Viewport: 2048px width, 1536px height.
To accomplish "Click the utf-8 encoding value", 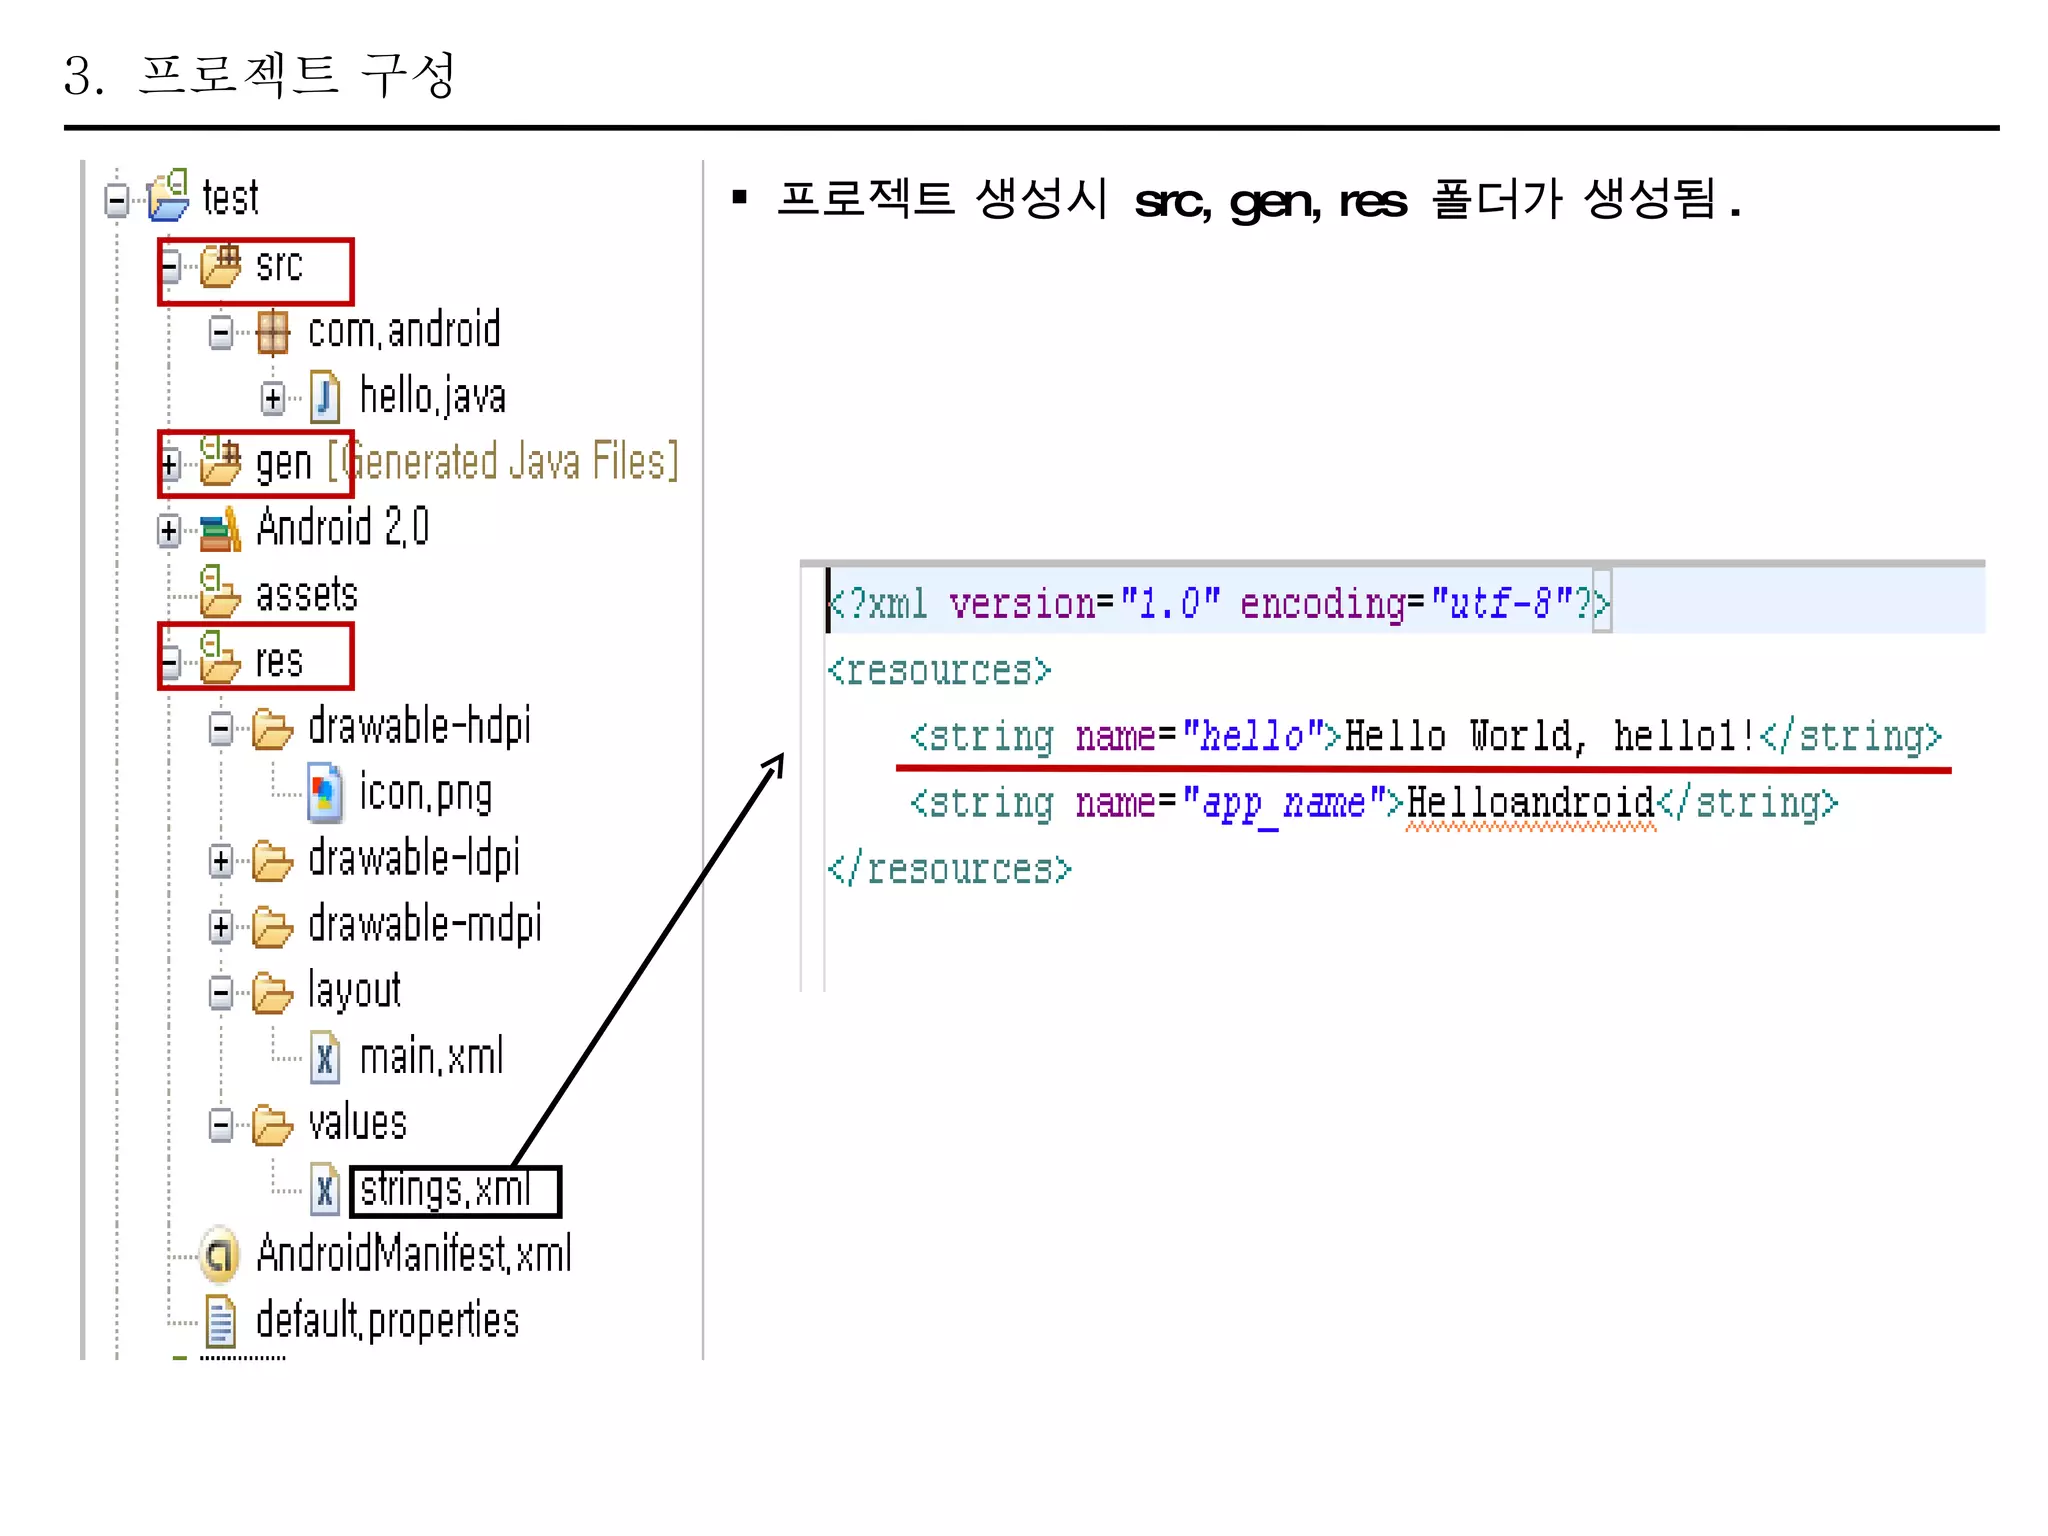I will pyautogui.click(x=1501, y=604).
